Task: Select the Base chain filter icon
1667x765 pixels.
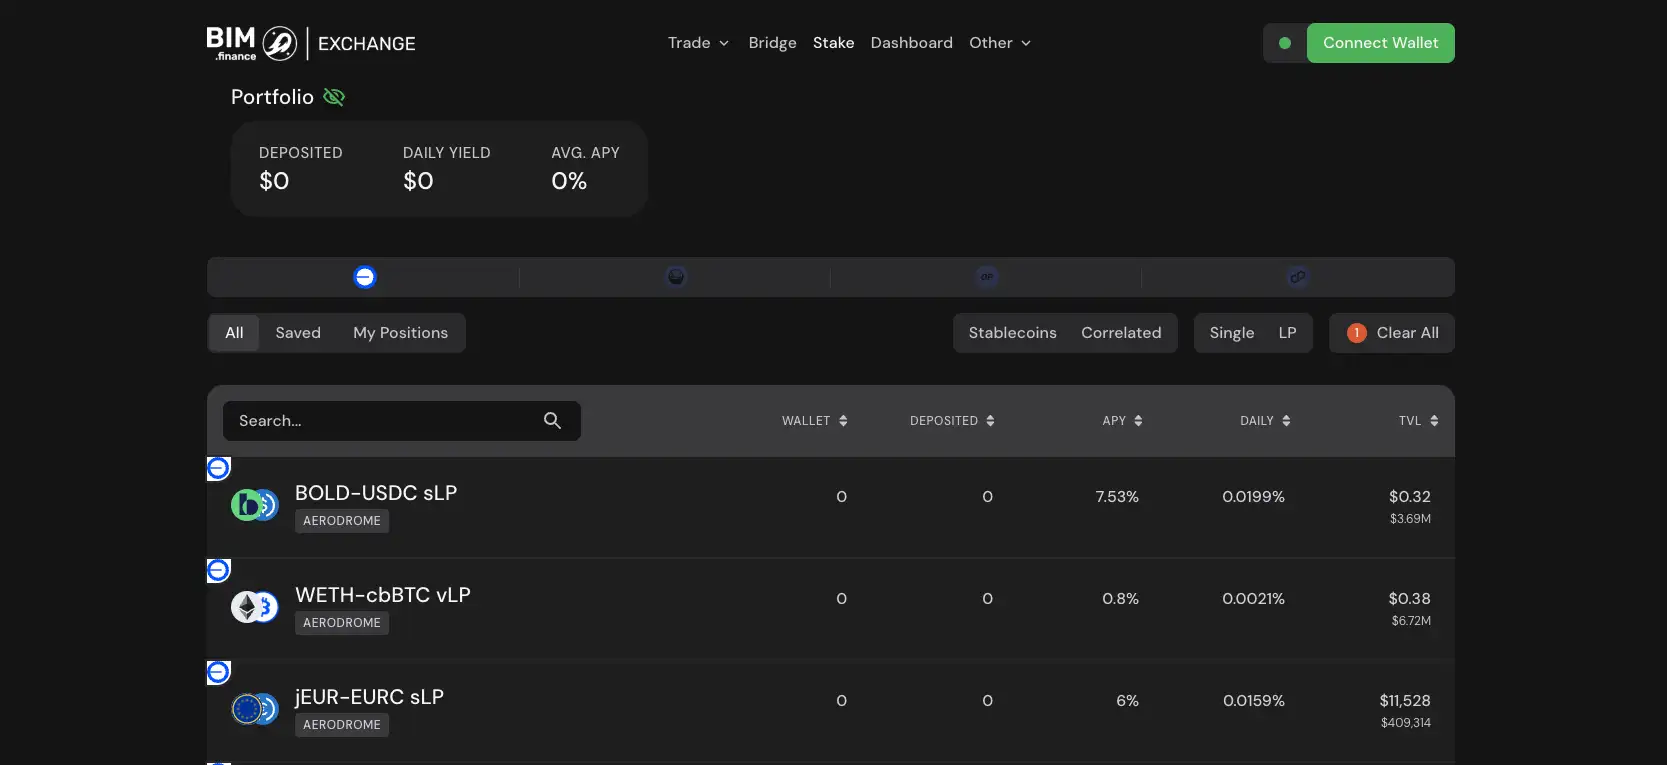Action: 365,277
